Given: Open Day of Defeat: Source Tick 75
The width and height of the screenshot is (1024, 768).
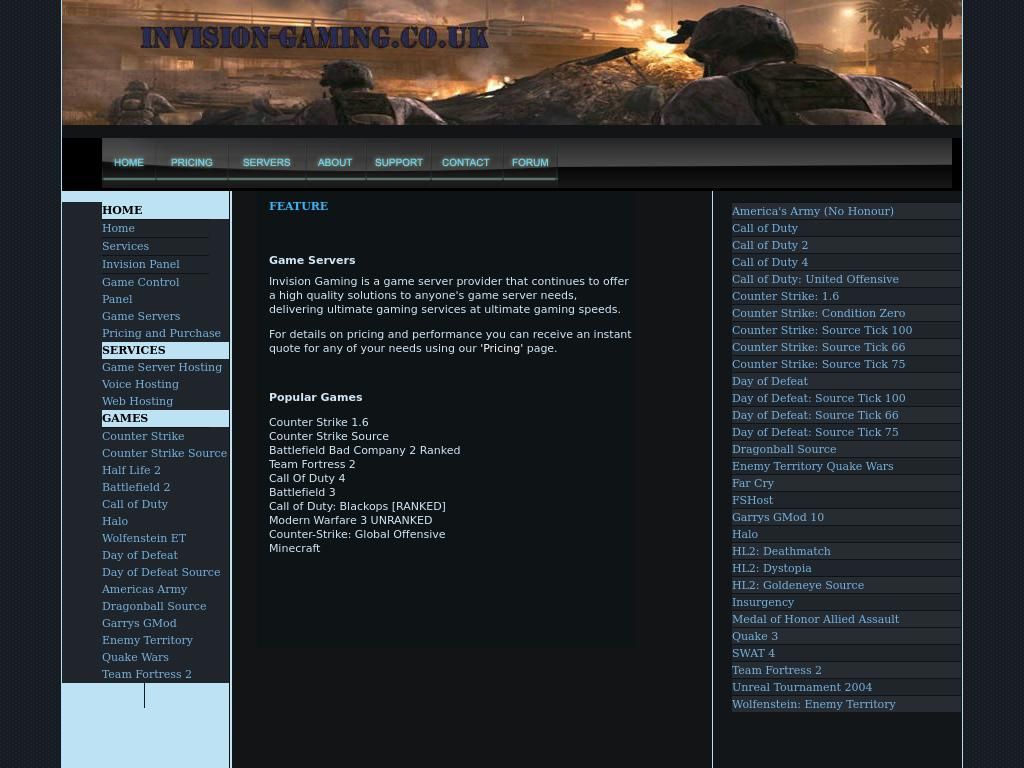Looking at the screenshot, I should (x=846, y=432).
